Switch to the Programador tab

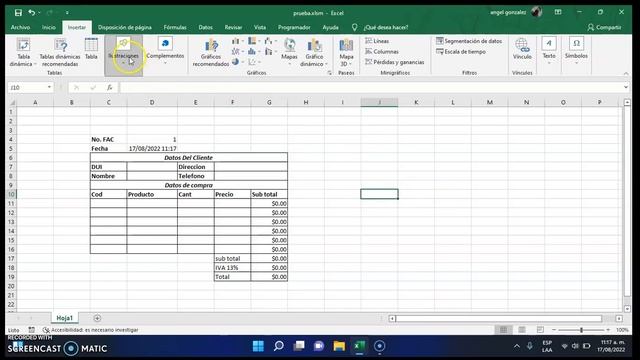(x=294, y=27)
